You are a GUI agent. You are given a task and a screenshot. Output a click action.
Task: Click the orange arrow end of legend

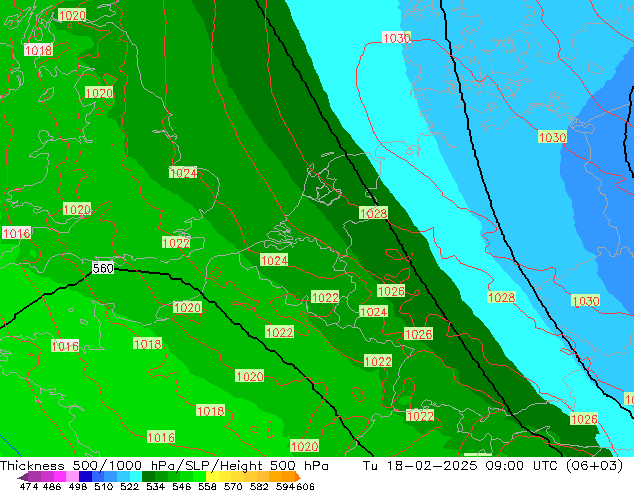(296, 477)
